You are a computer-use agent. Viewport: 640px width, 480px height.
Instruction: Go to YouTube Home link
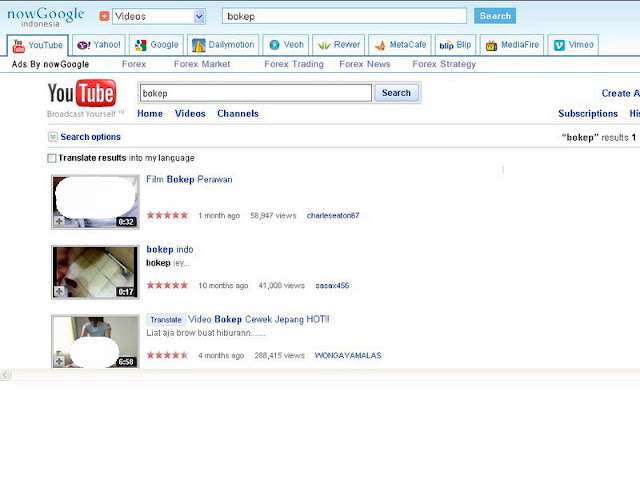(150, 113)
